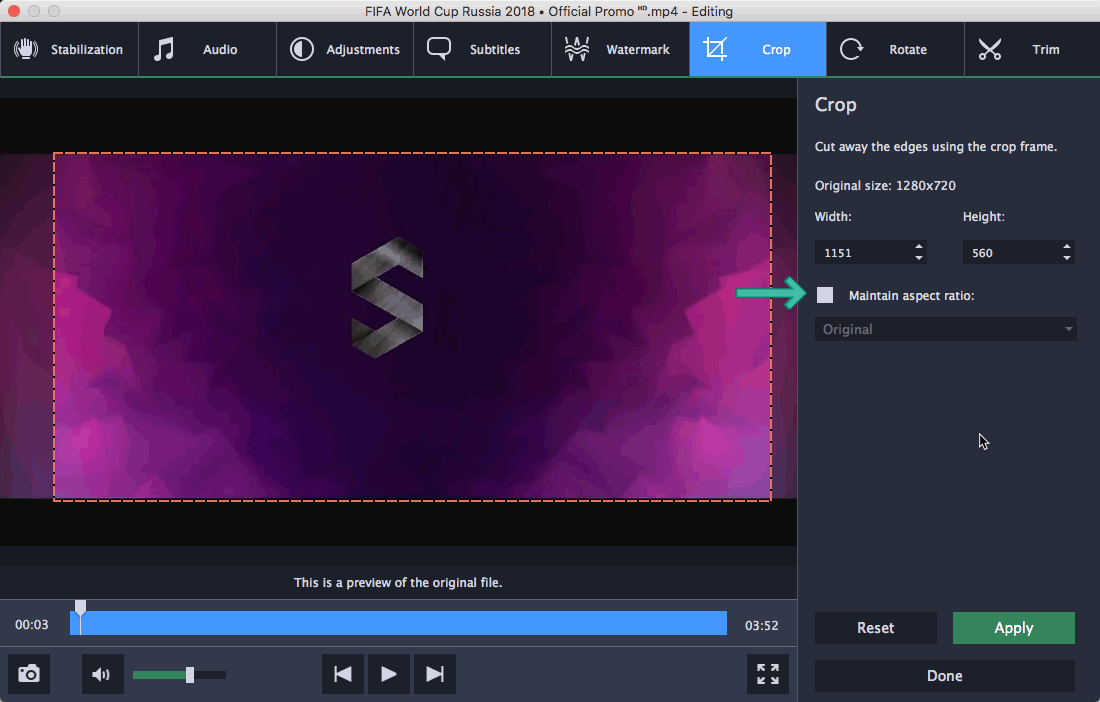This screenshot has height=702, width=1100.
Task: Skip to previous frame button
Action: click(343, 674)
